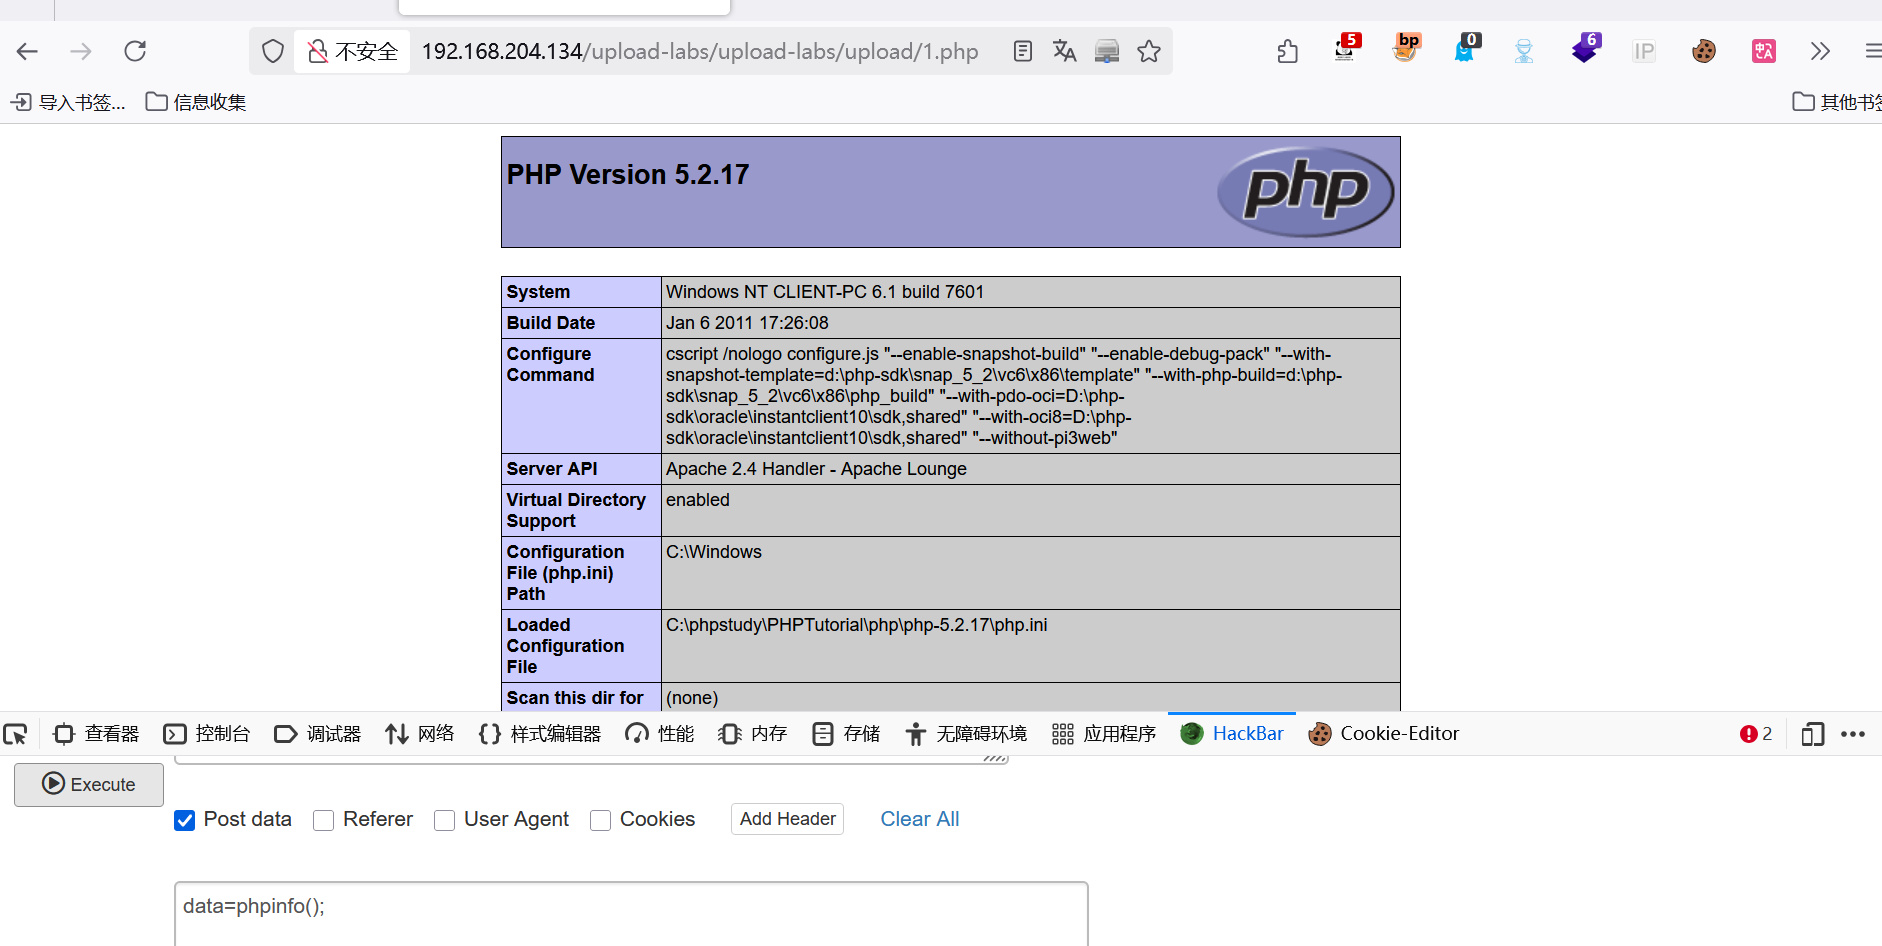
Task: Enable the Cookies checkbox
Action: (x=600, y=820)
